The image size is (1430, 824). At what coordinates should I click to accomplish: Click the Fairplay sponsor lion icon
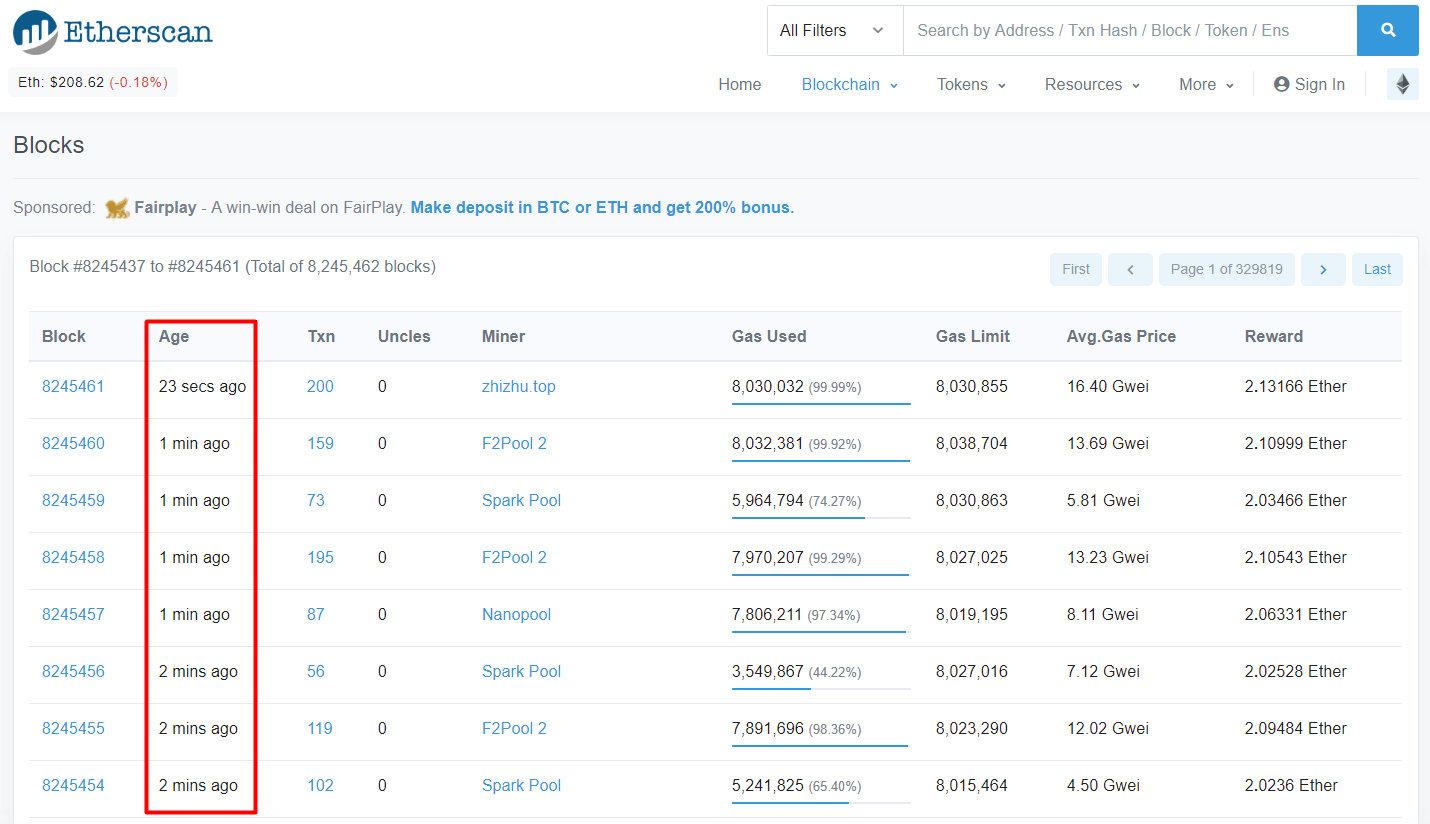117,208
